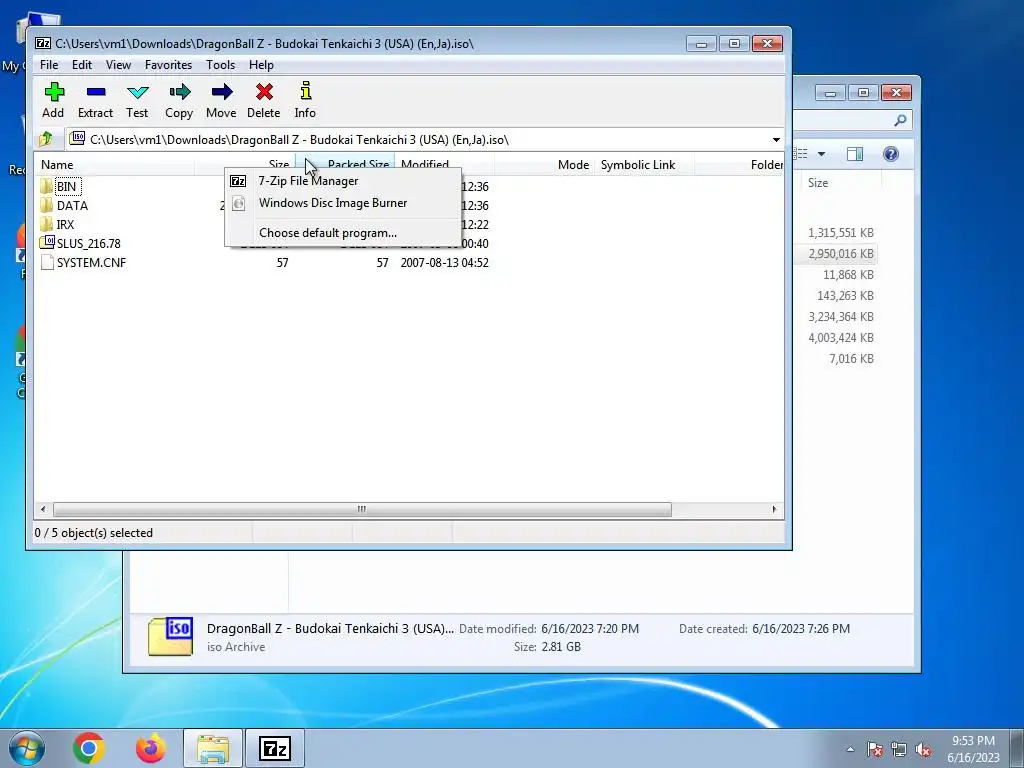
Task: Click the muted volume tray icon
Action: click(x=923, y=749)
